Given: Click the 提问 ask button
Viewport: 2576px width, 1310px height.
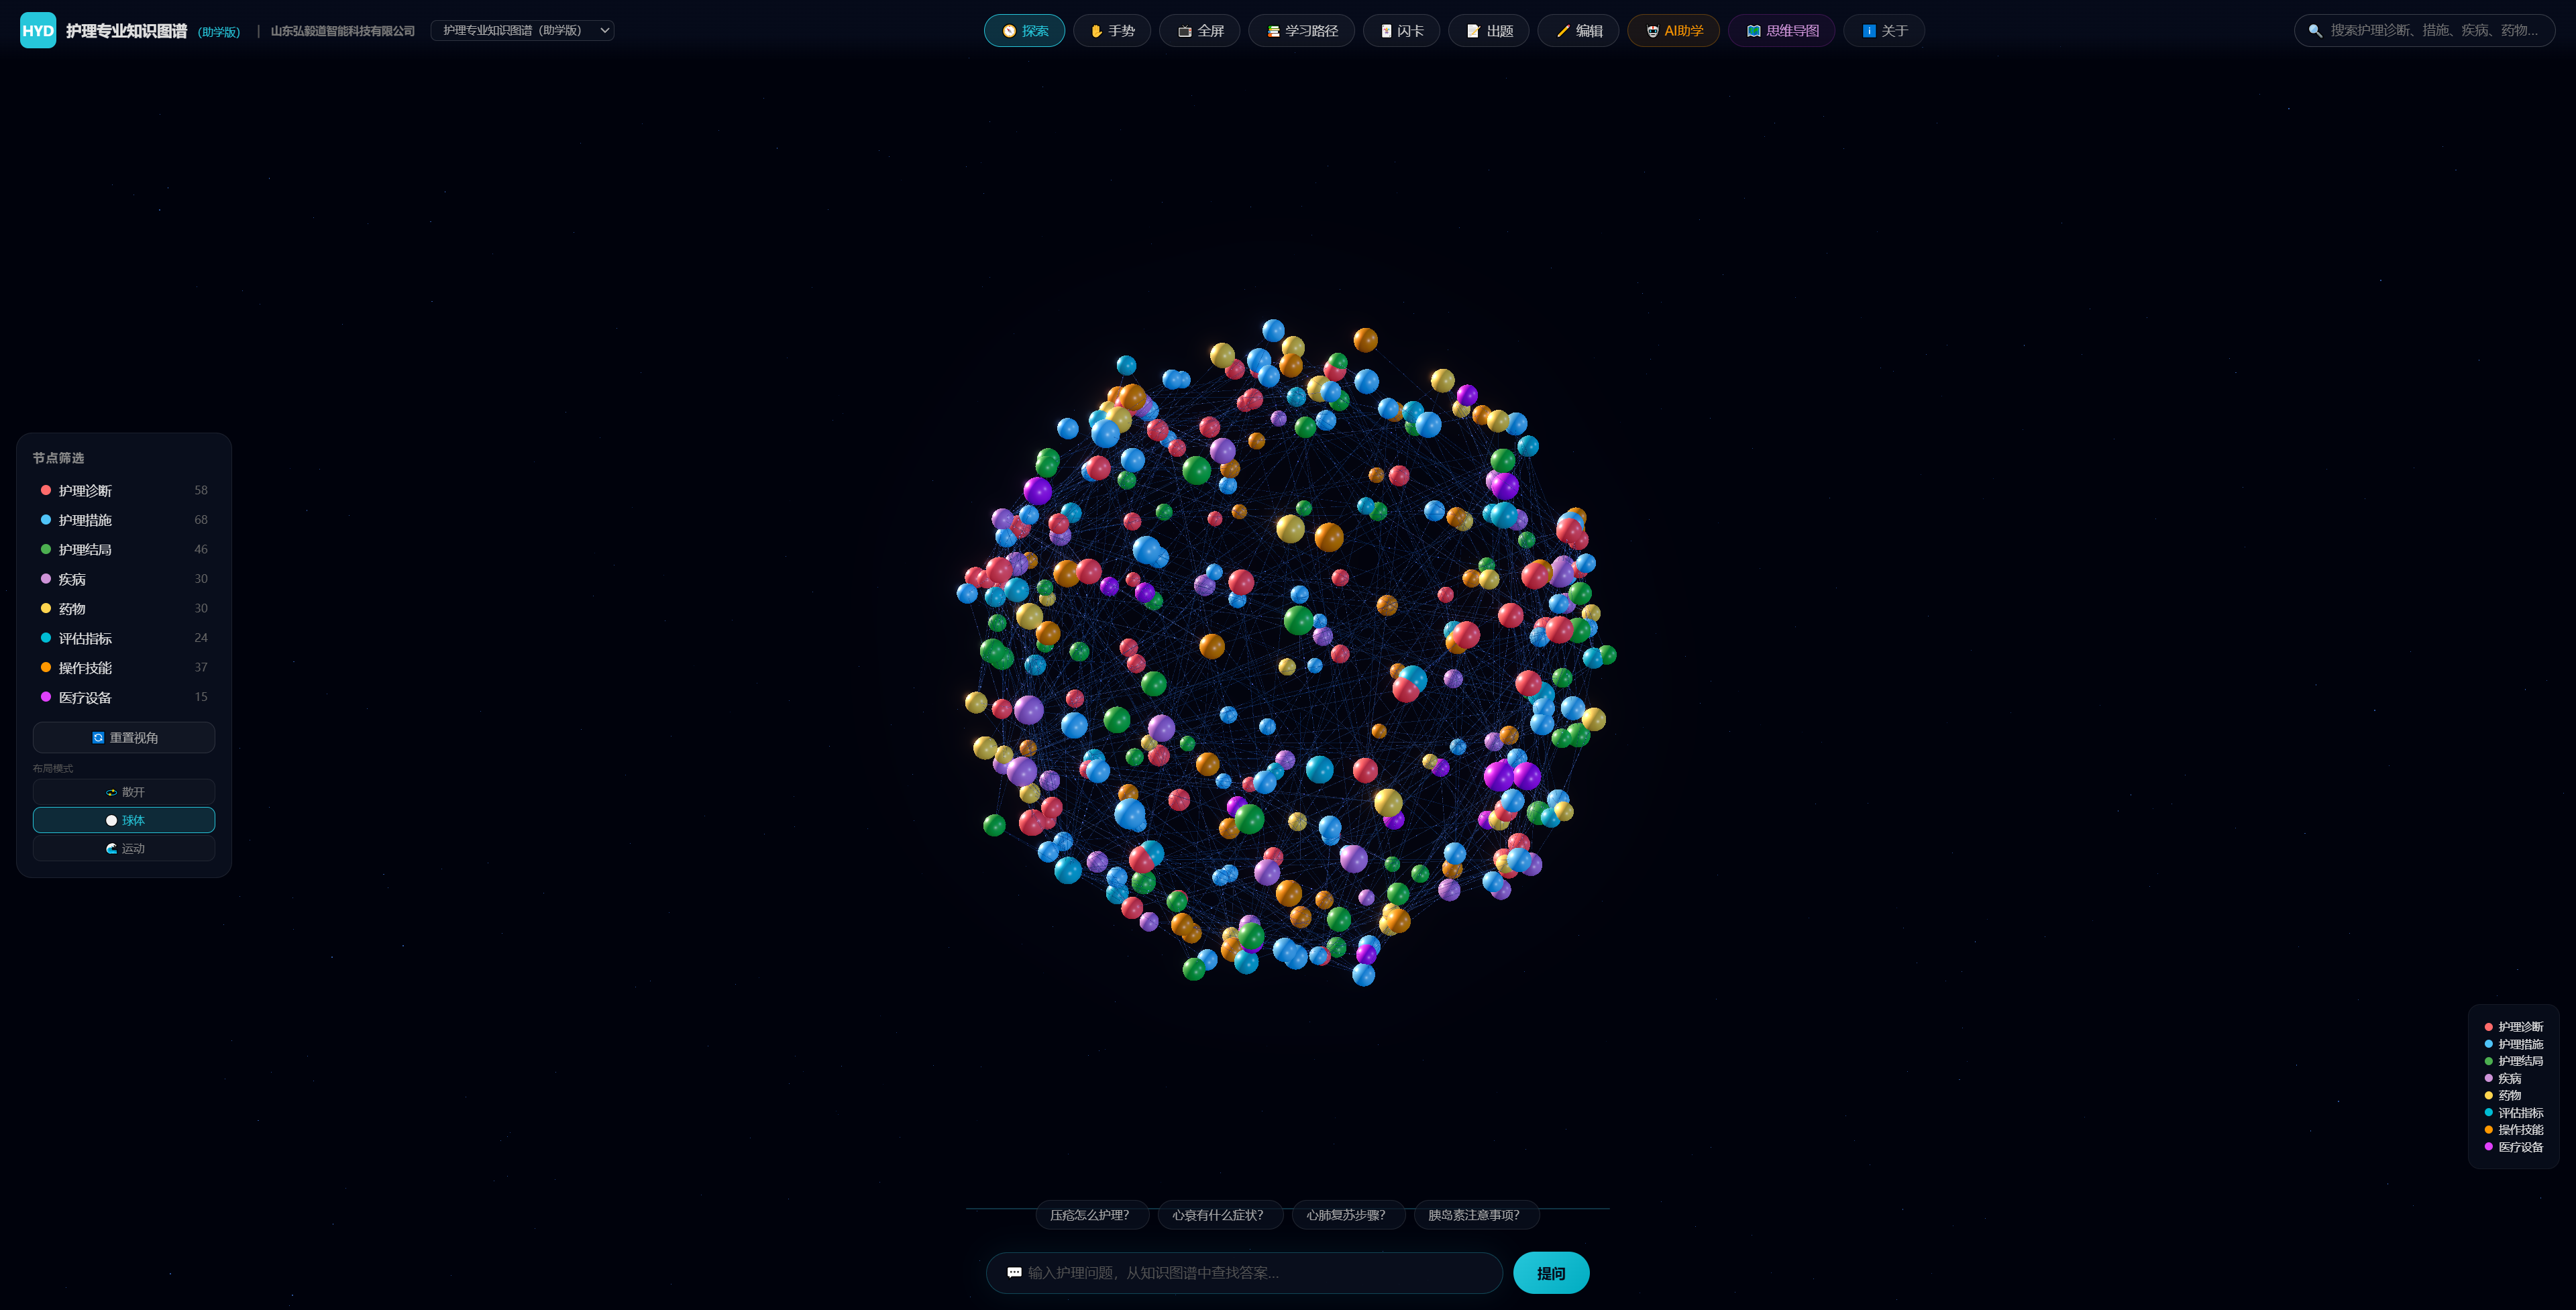Looking at the screenshot, I should click(x=1551, y=1273).
